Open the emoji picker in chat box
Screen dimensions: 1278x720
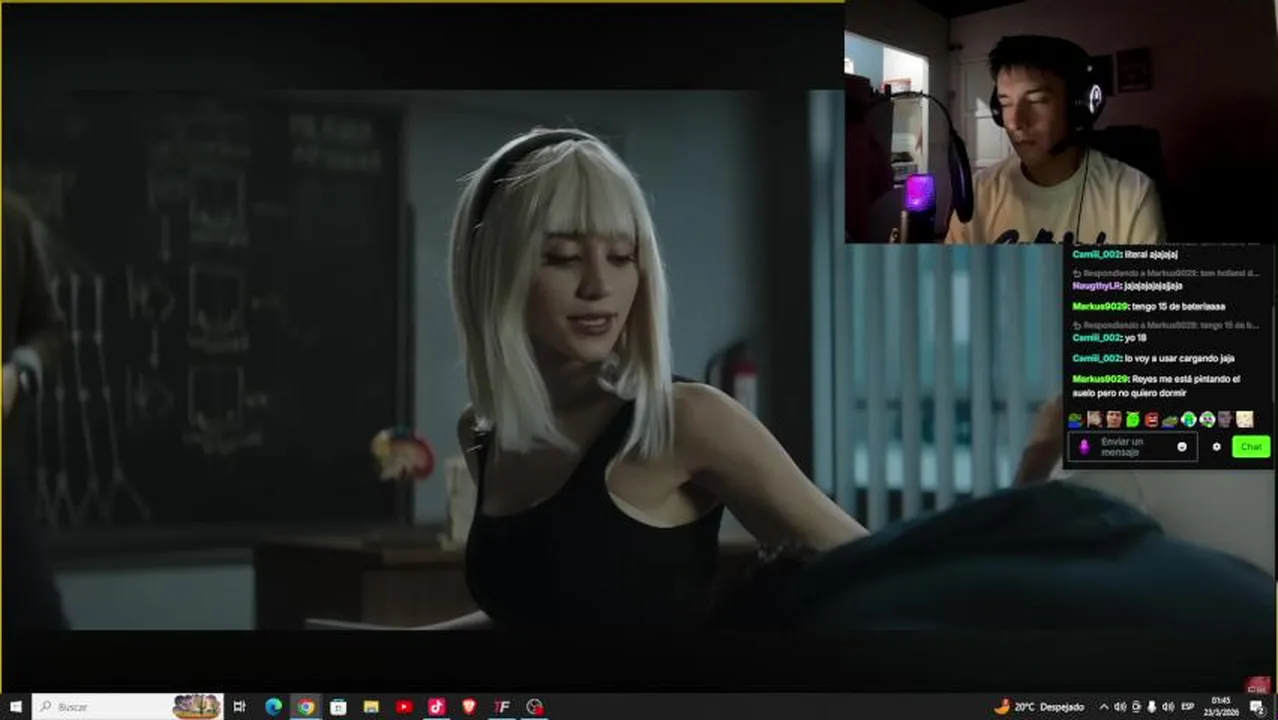coord(1182,446)
